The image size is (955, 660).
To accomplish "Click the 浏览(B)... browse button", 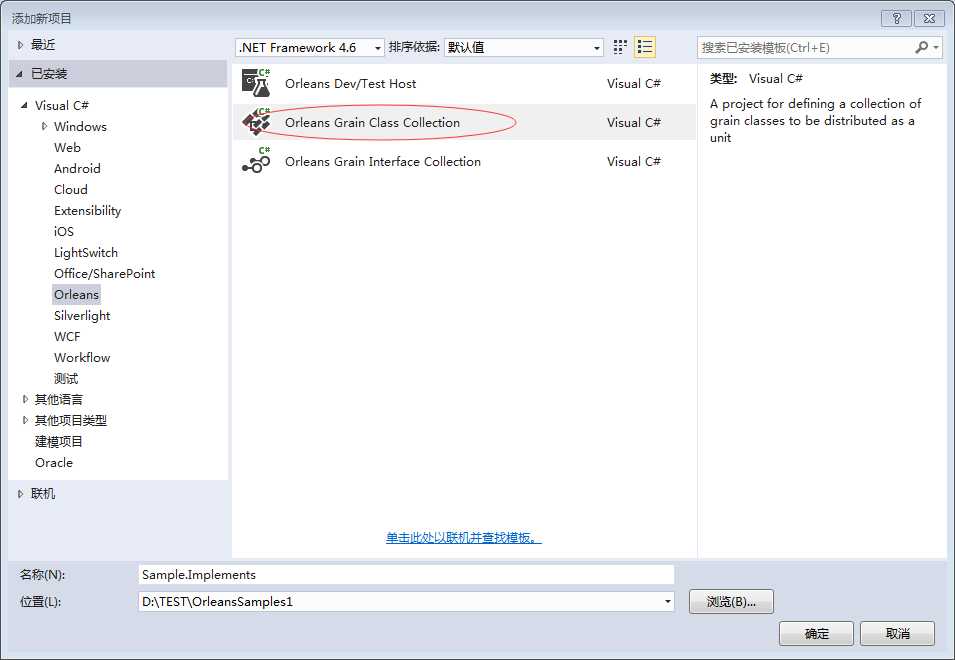I will point(731,602).
